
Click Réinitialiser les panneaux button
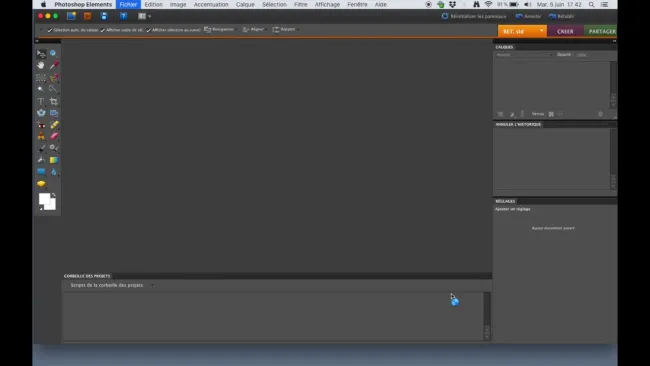(x=474, y=16)
